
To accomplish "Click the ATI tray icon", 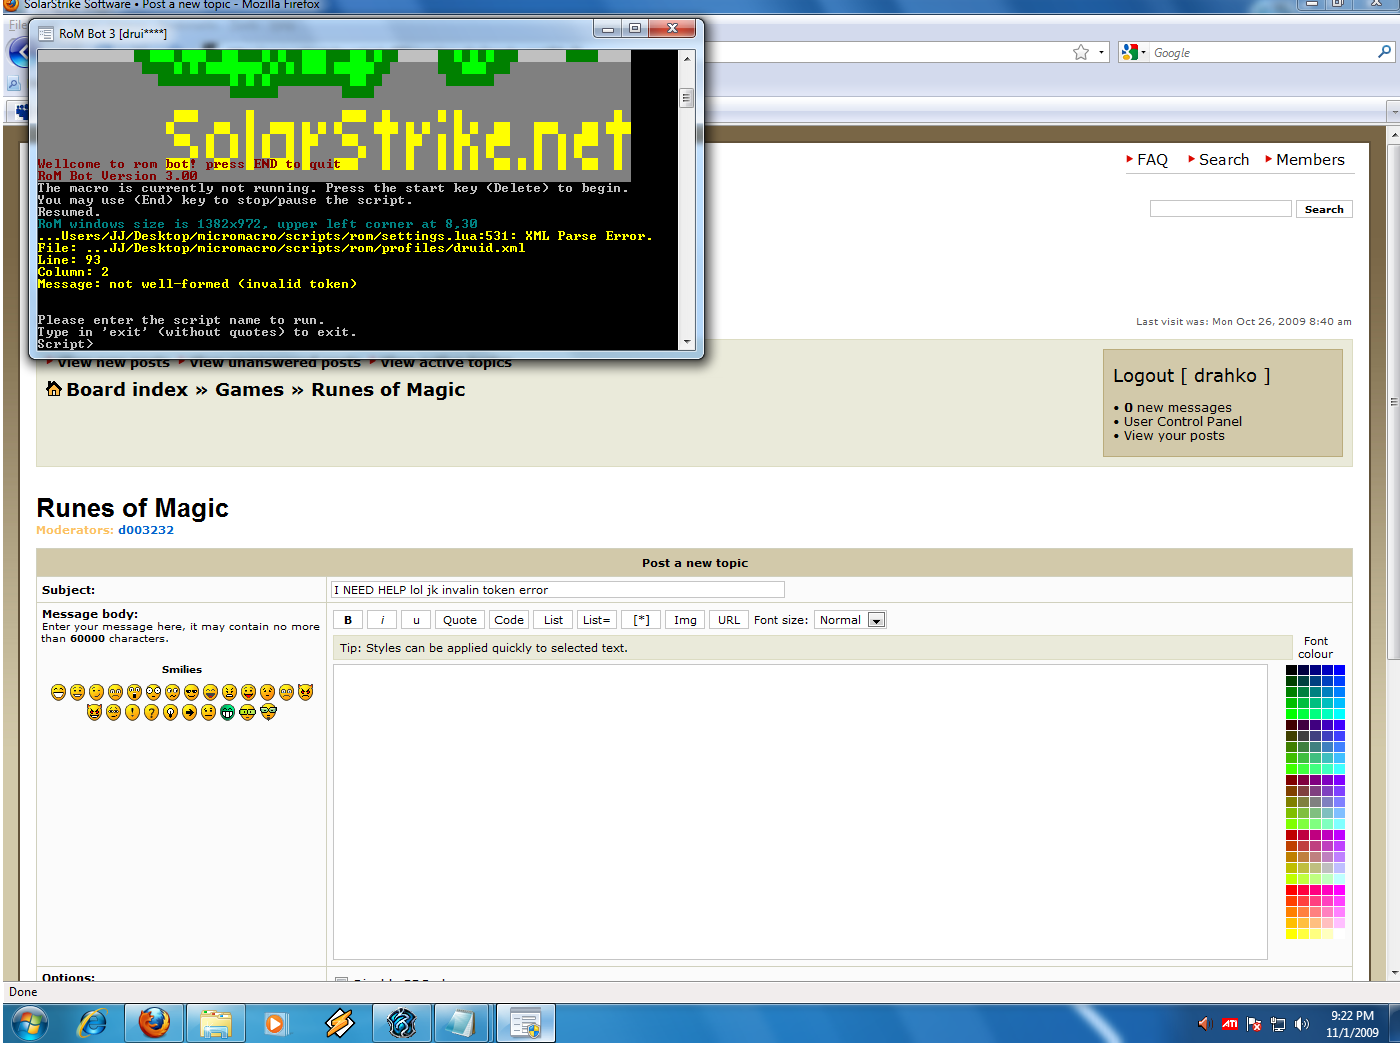I will (1229, 1023).
